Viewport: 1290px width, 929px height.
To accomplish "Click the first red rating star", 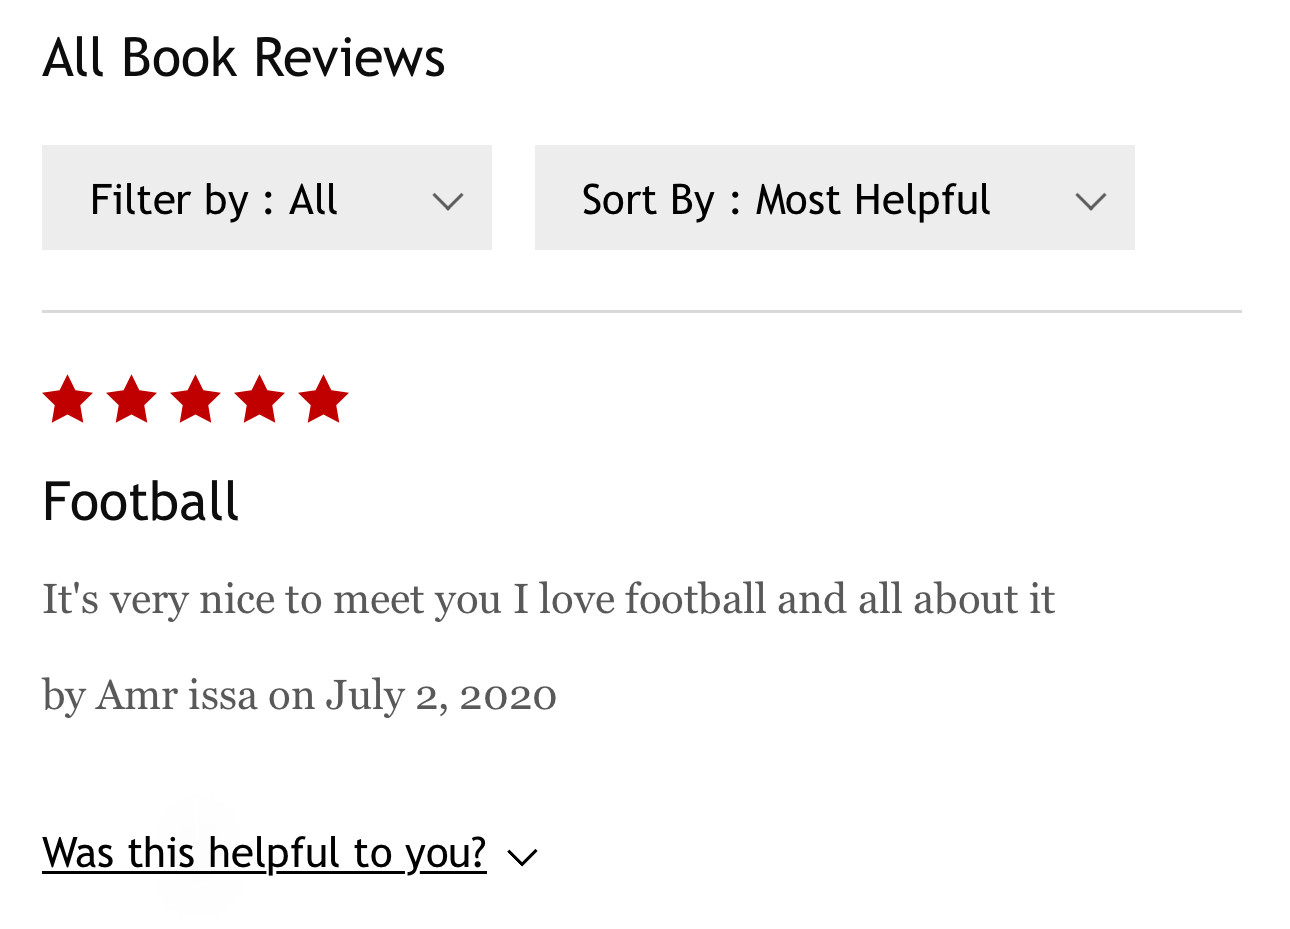I will click(67, 400).
